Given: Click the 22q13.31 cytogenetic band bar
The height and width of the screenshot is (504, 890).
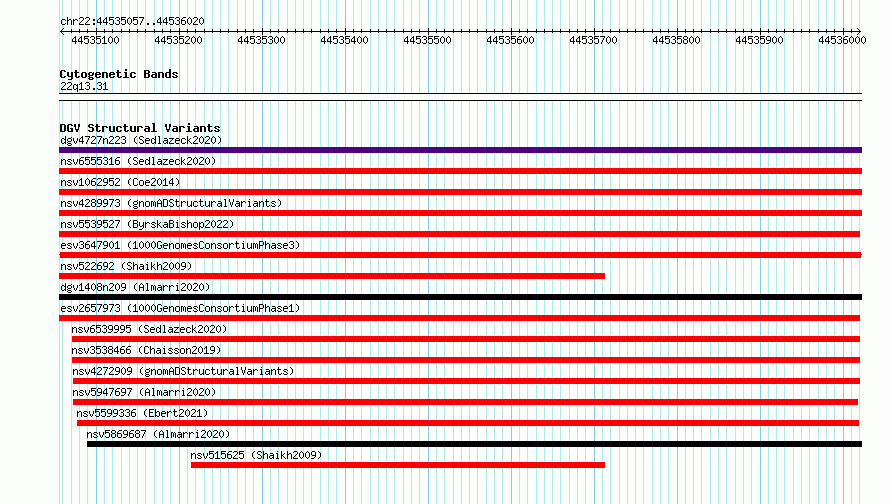Looking at the screenshot, I should point(460,97).
